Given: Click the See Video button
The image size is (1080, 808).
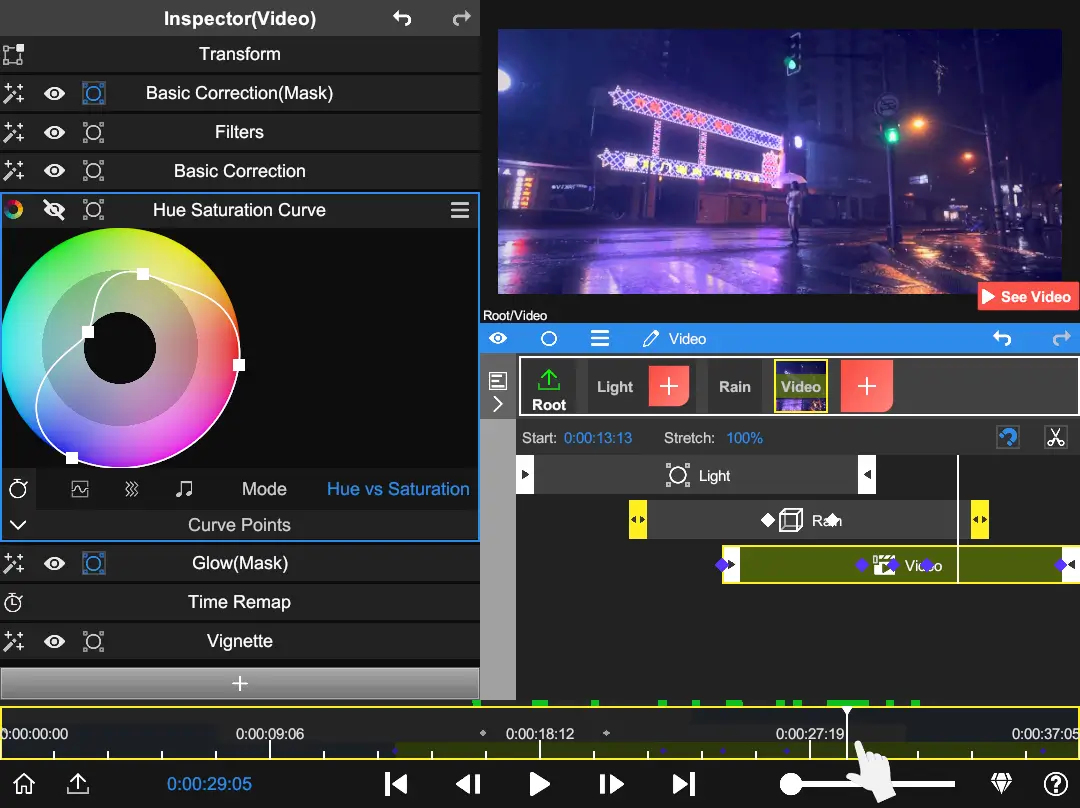Looking at the screenshot, I should click(1027, 296).
